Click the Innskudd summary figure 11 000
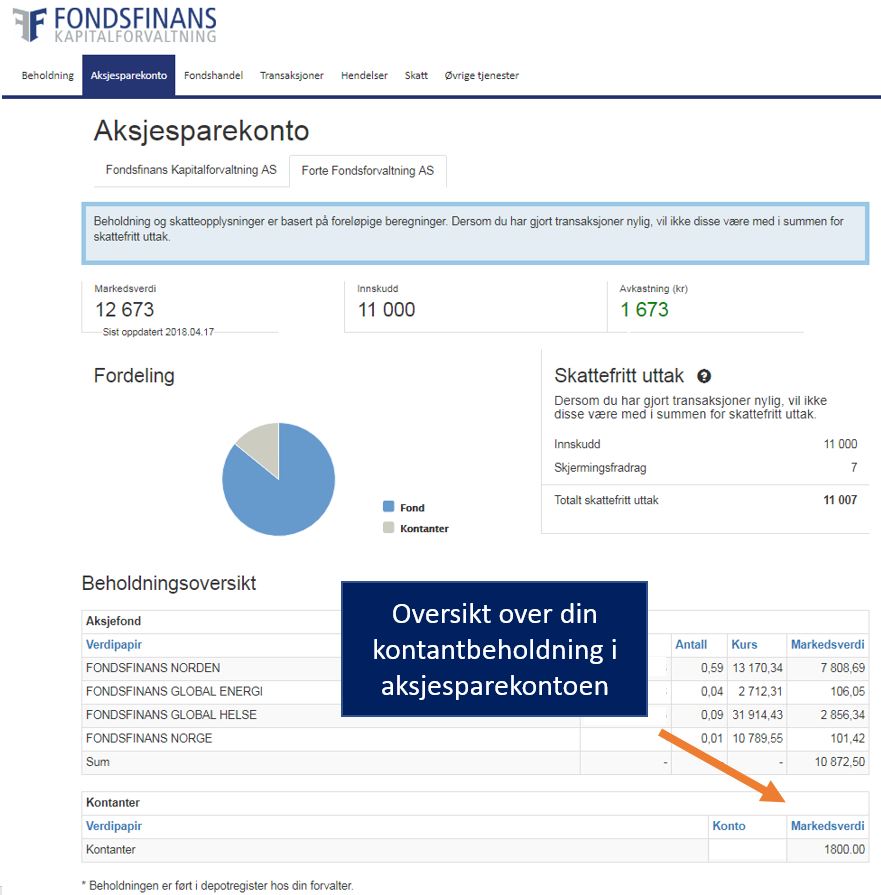The image size is (881, 895). pos(387,309)
